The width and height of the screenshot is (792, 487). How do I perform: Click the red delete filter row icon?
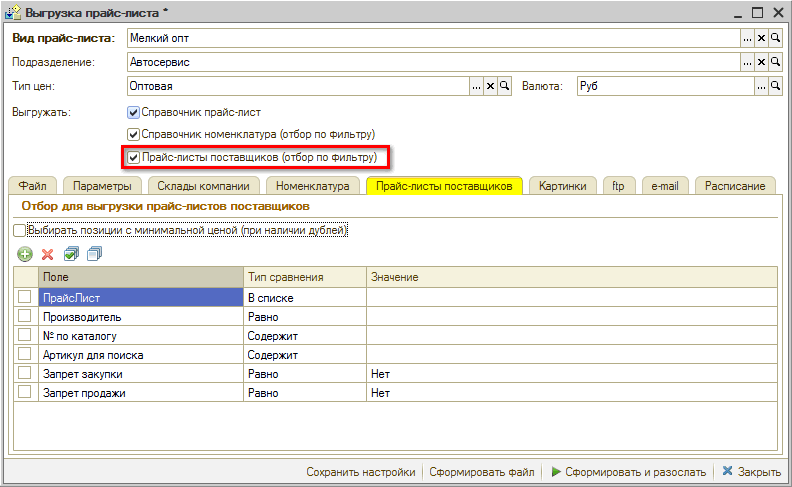(x=47, y=255)
